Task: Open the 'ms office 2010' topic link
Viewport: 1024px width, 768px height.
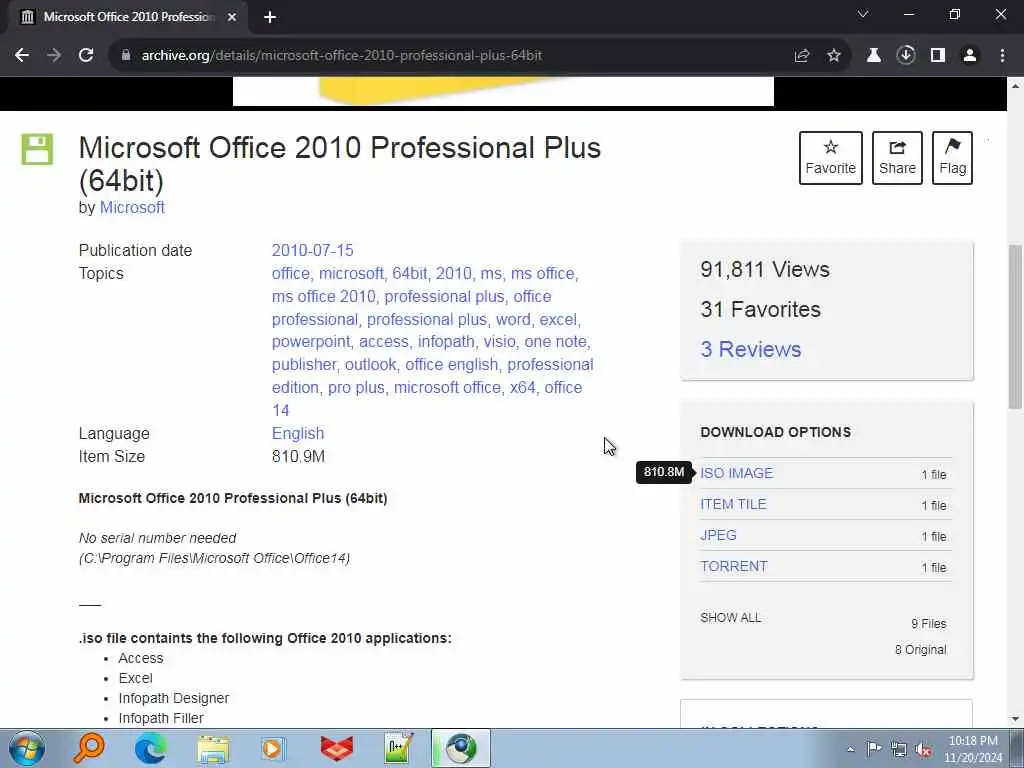Action: (x=323, y=296)
